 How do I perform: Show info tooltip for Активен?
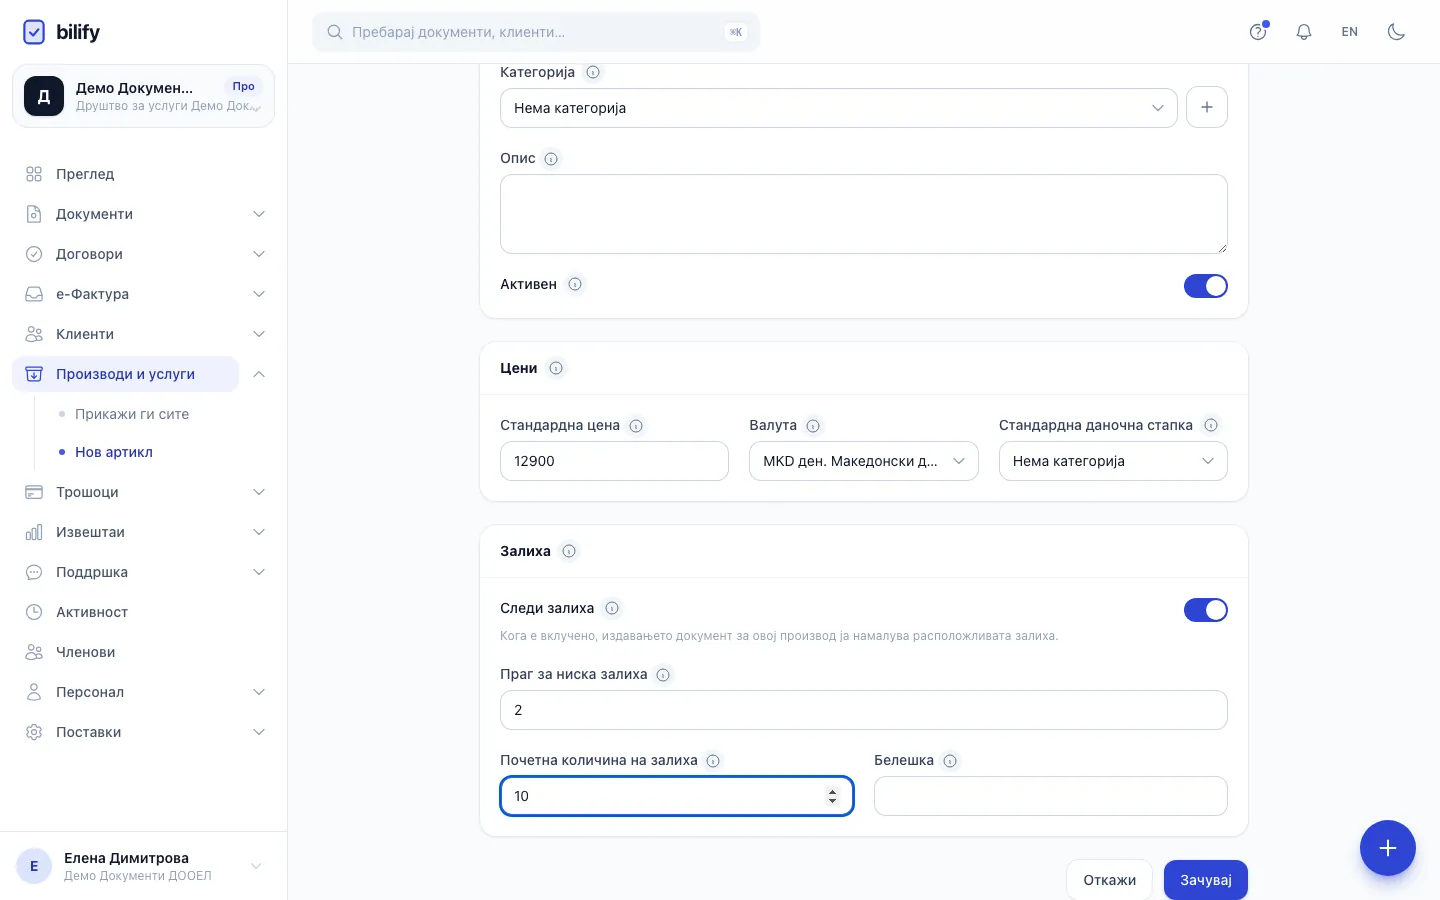575,284
